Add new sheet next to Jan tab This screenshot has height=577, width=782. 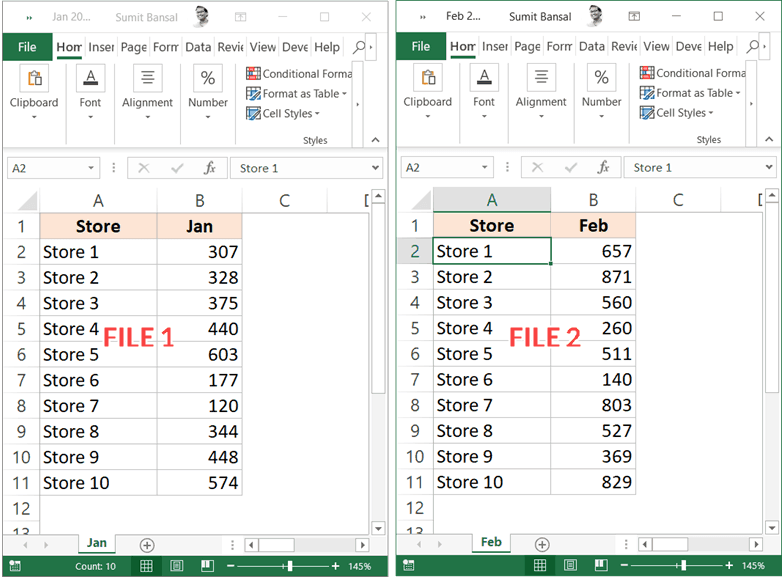pyautogui.click(x=147, y=545)
